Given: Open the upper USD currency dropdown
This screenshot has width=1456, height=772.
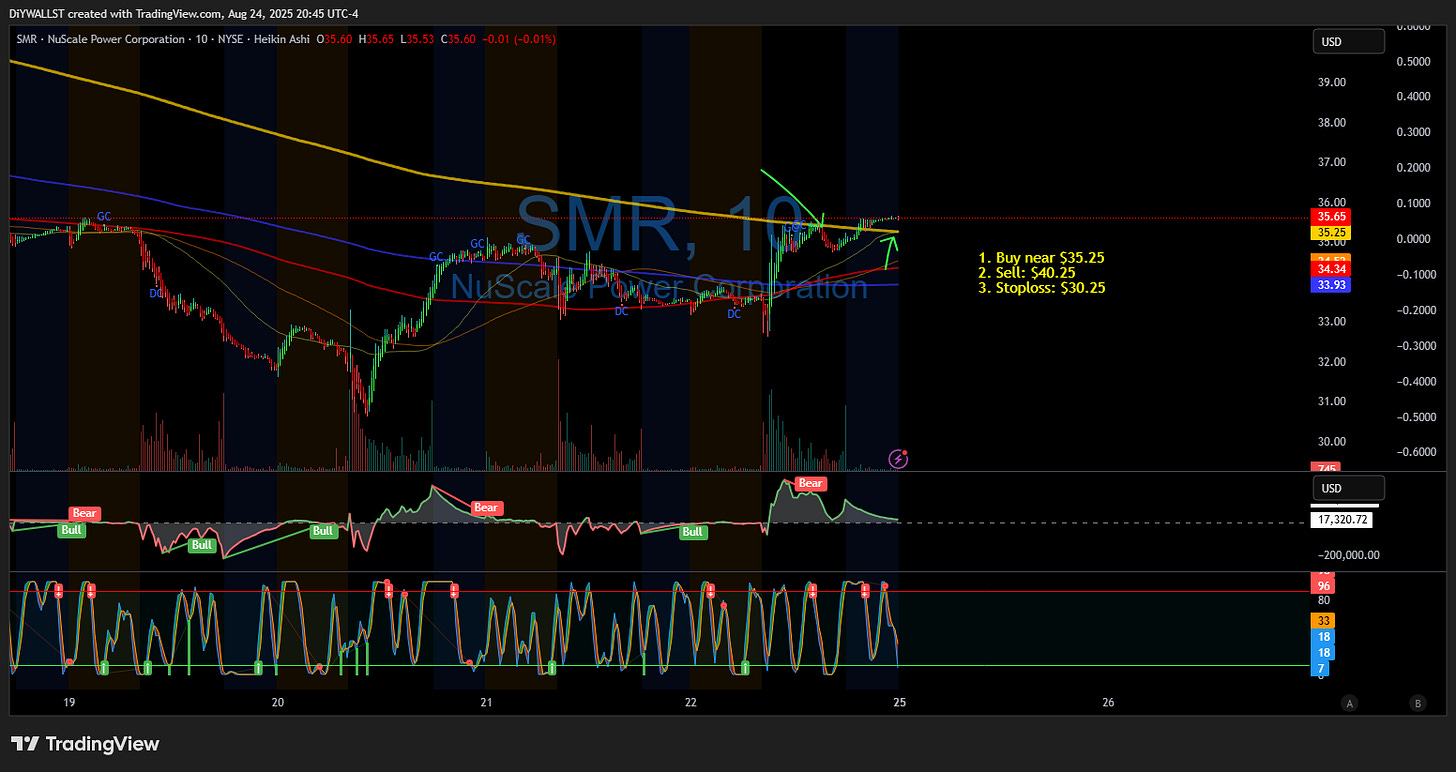Looking at the screenshot, I should [x=1348, y=41].
